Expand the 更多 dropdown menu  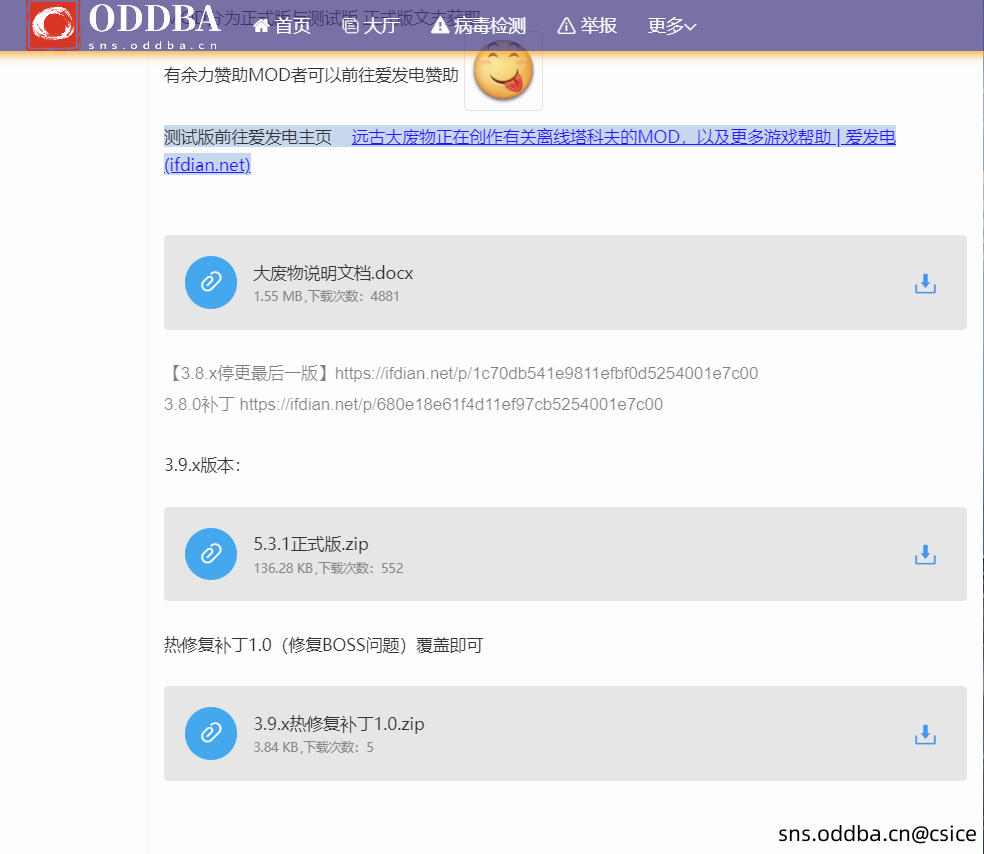tap(670, 26)
